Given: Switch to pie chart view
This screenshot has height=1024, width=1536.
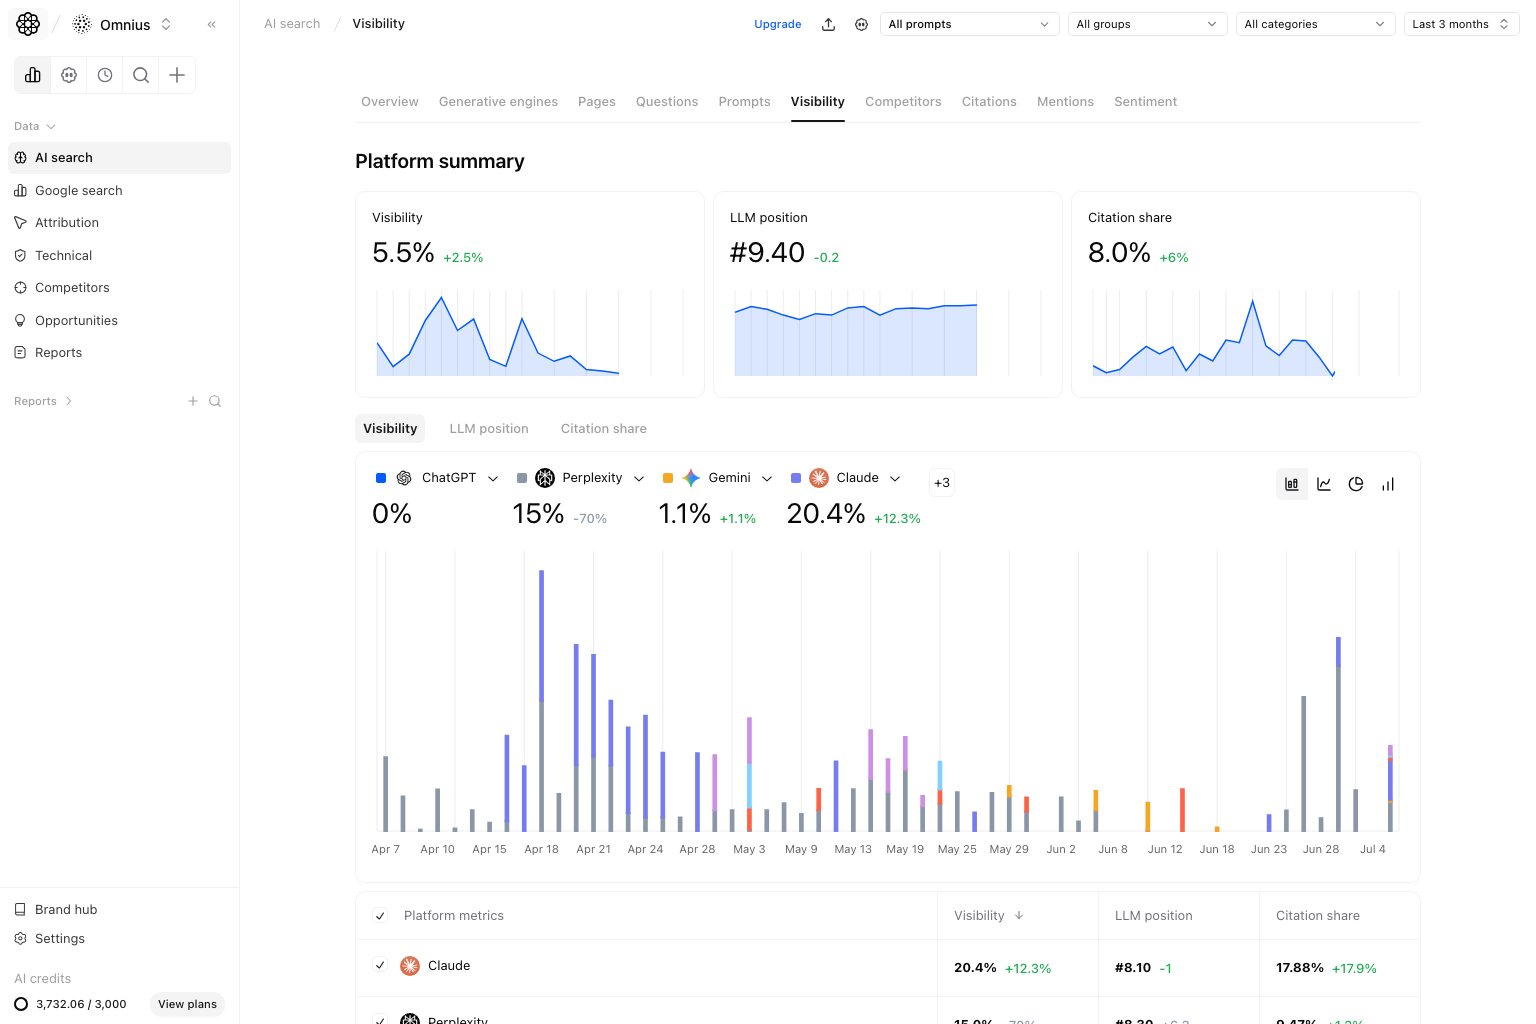Looking at the screenshot, I should point(1356,484).
